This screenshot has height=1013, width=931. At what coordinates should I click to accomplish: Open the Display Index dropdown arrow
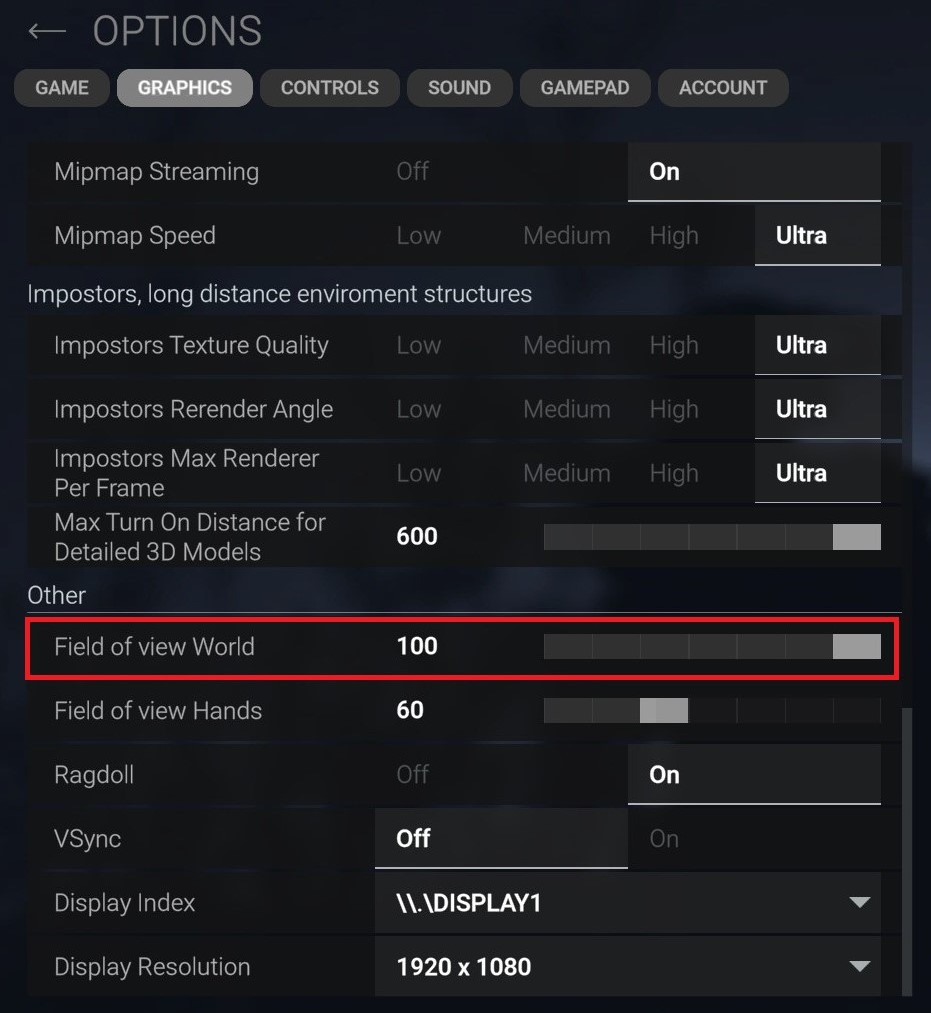point(858,902)
